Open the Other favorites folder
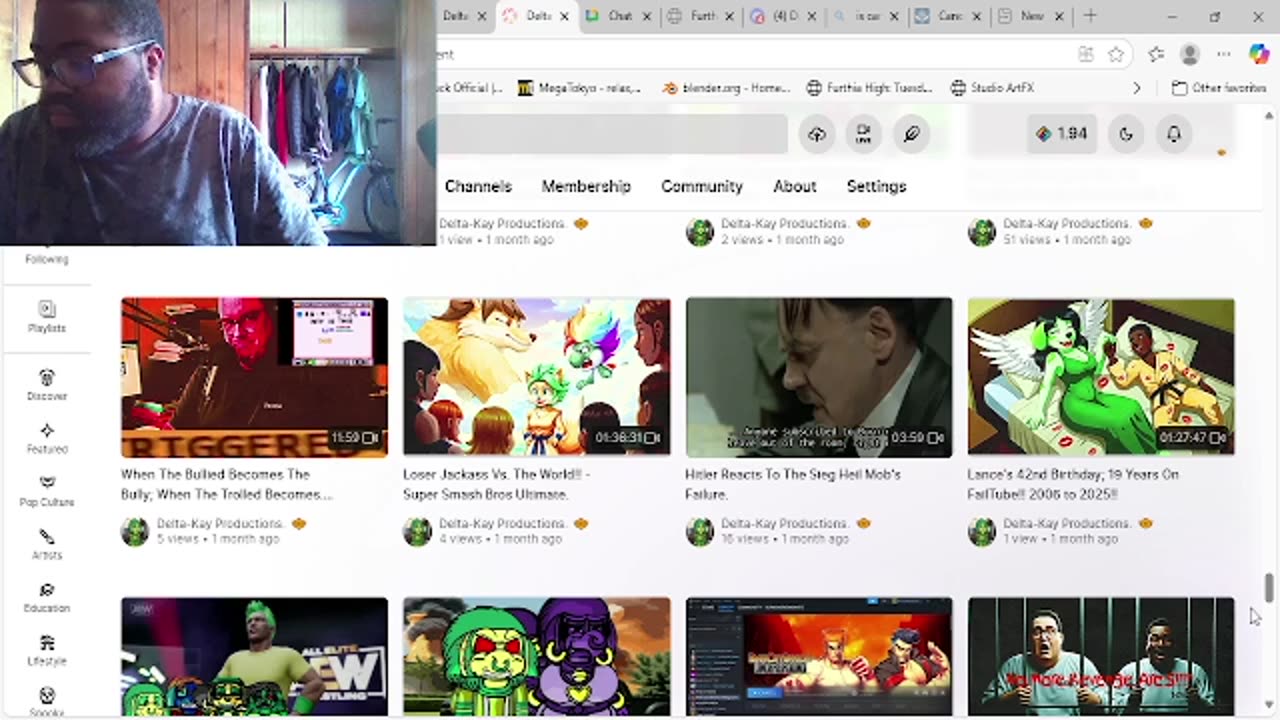The height and width of the screenshot is (720, 1280). click(1219, 88)
